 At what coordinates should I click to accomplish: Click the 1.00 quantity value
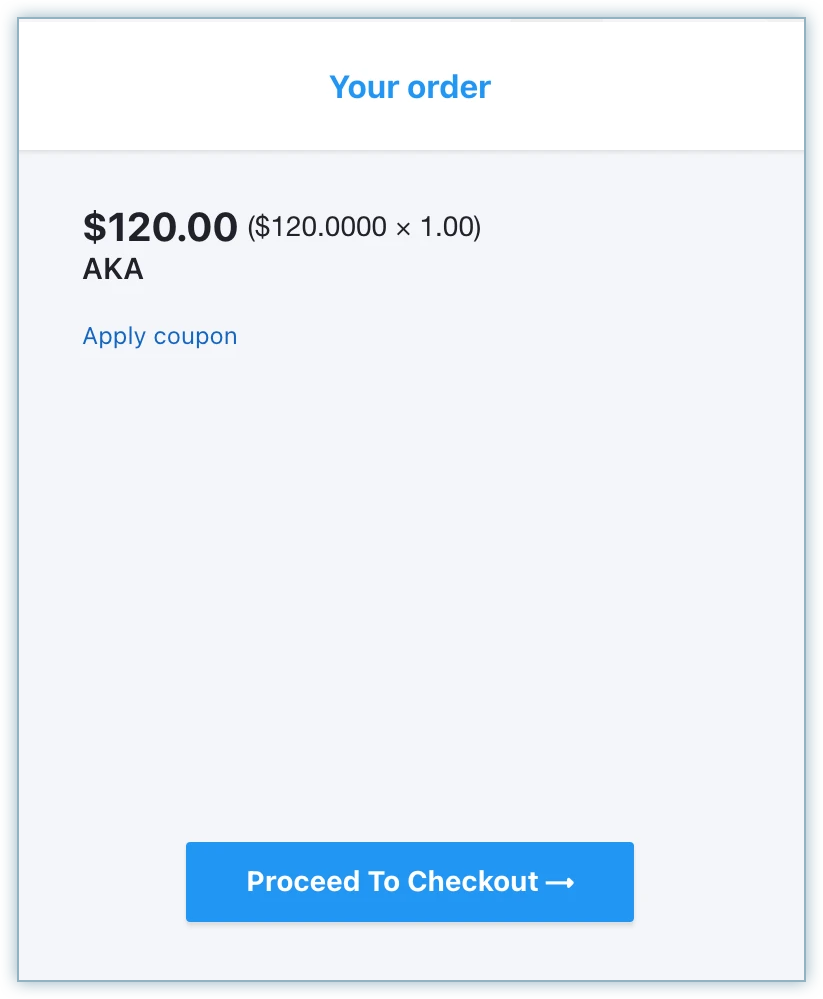coord(445,228)
